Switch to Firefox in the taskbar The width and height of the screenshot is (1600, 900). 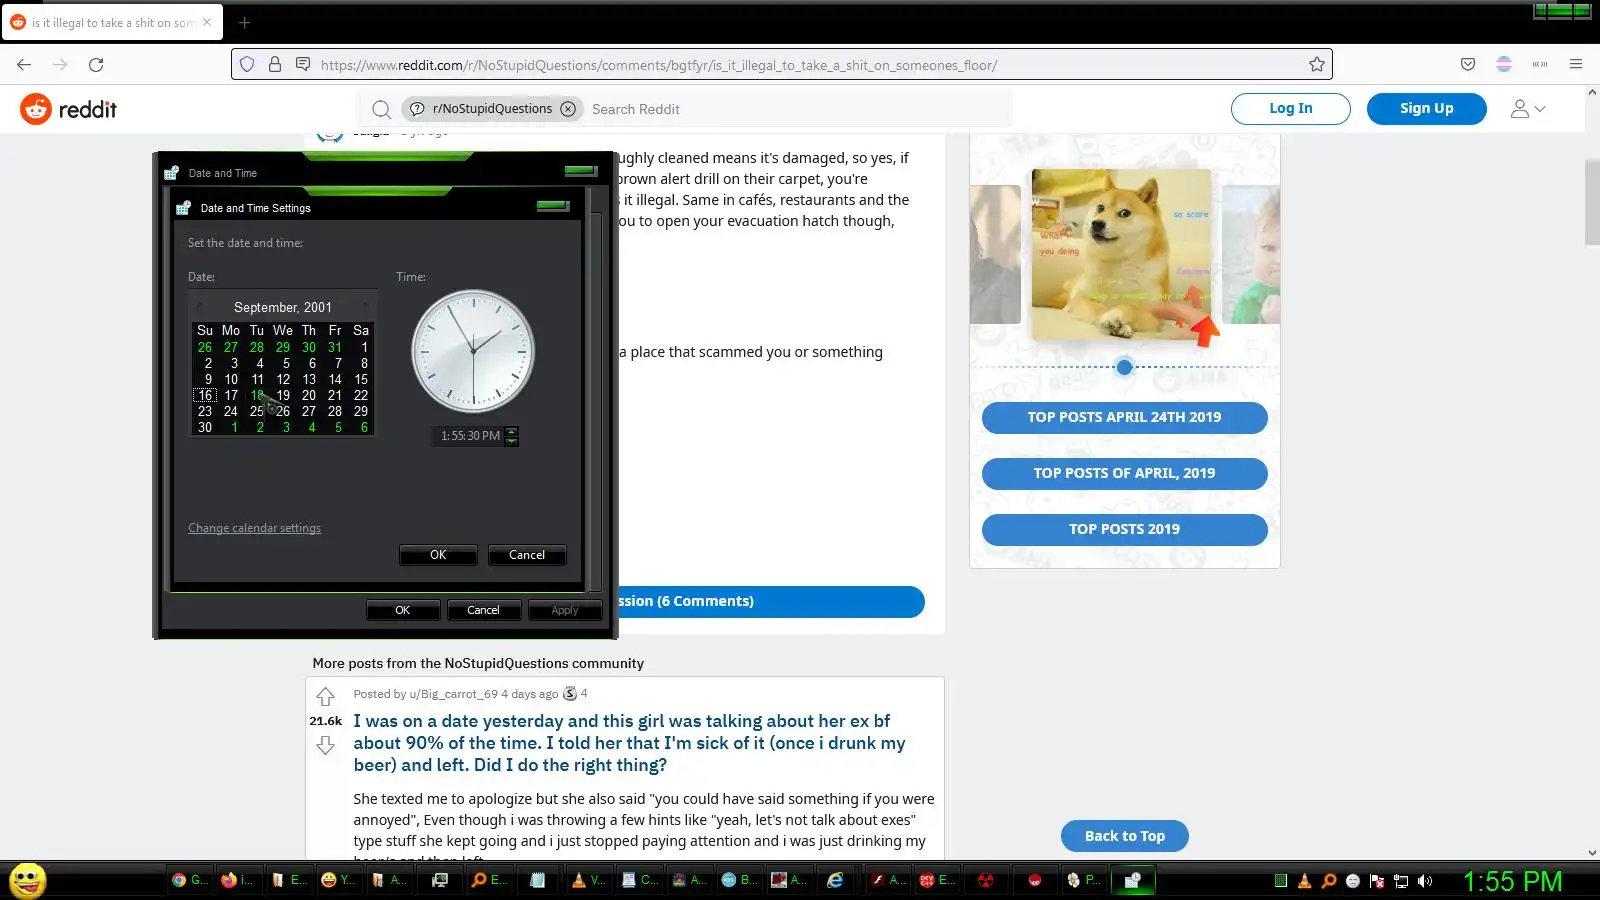point(238,880)
